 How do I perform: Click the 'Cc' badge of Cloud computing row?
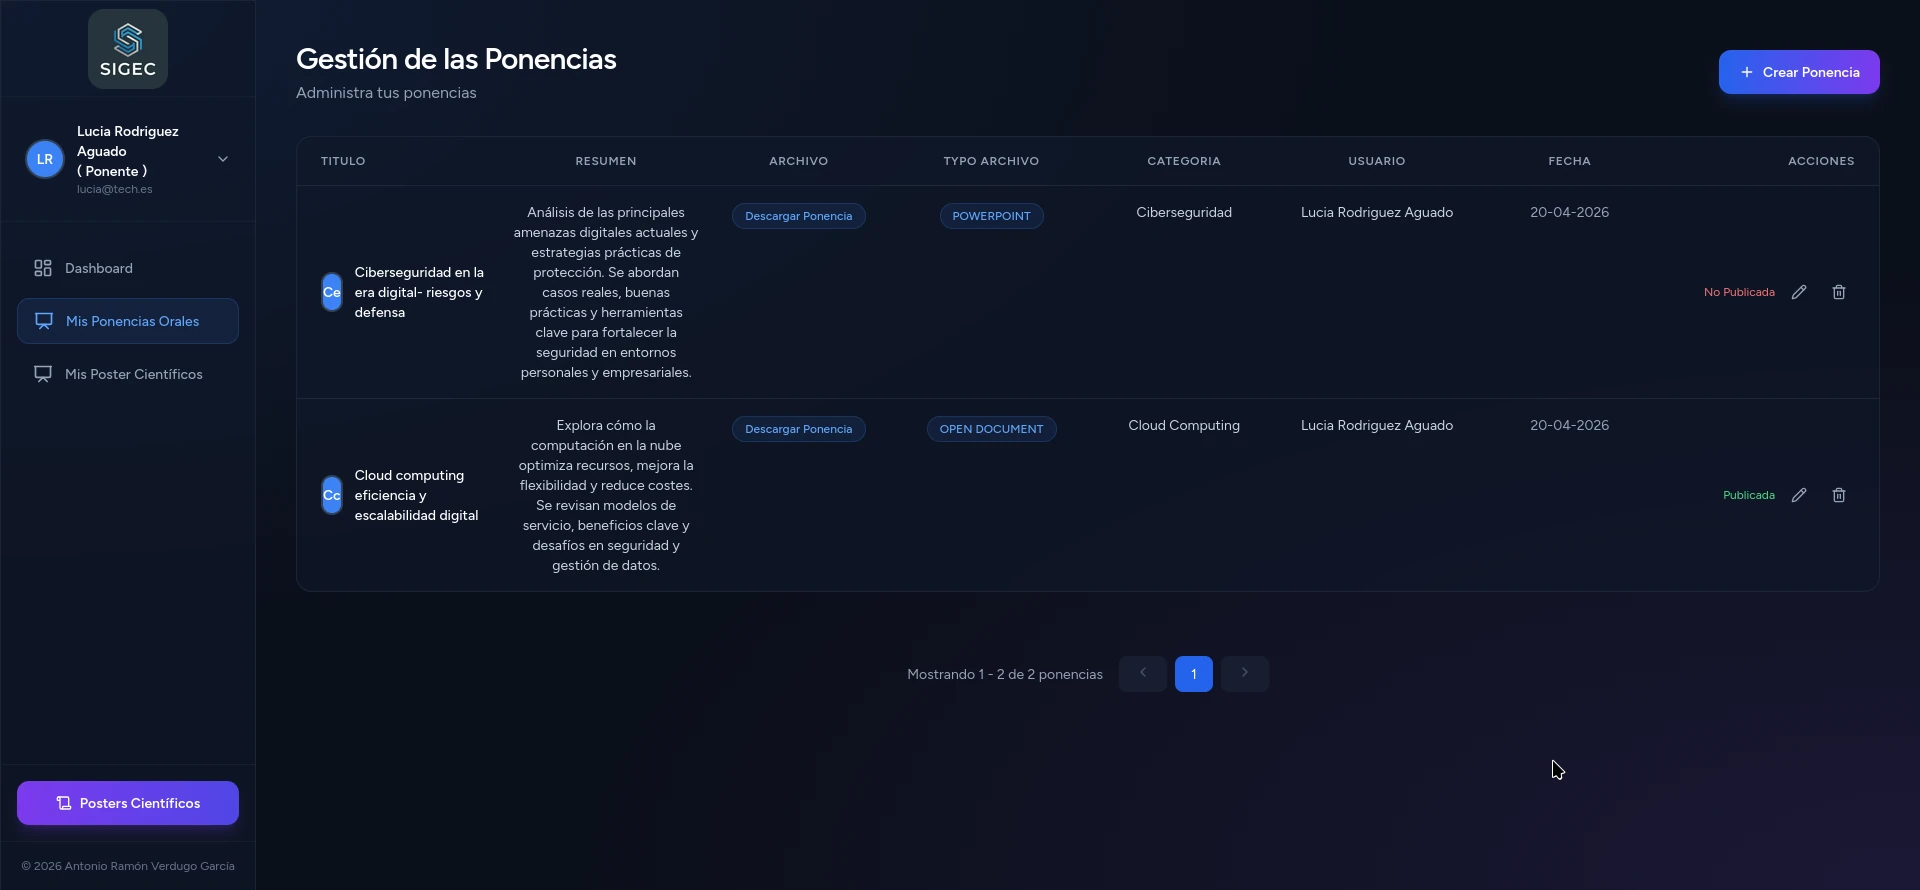click(x=332, y=495)
